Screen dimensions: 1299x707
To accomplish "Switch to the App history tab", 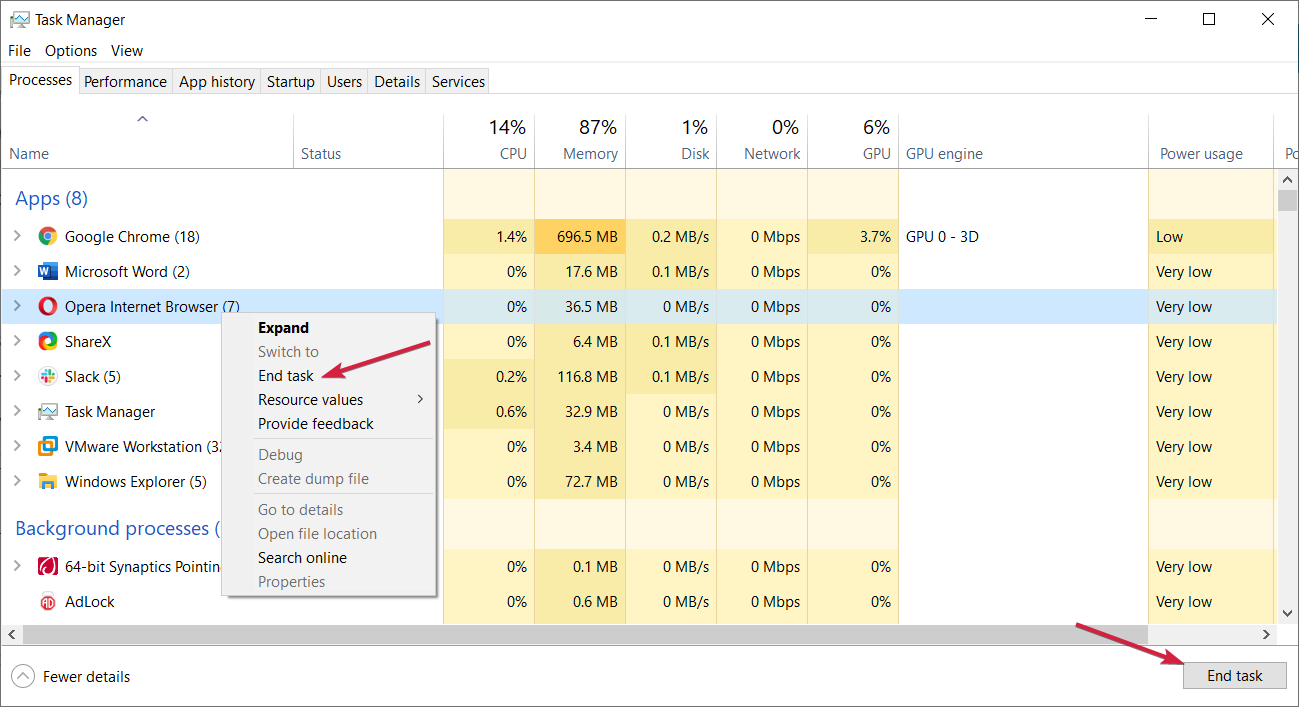I will click(x=217, y=82).
